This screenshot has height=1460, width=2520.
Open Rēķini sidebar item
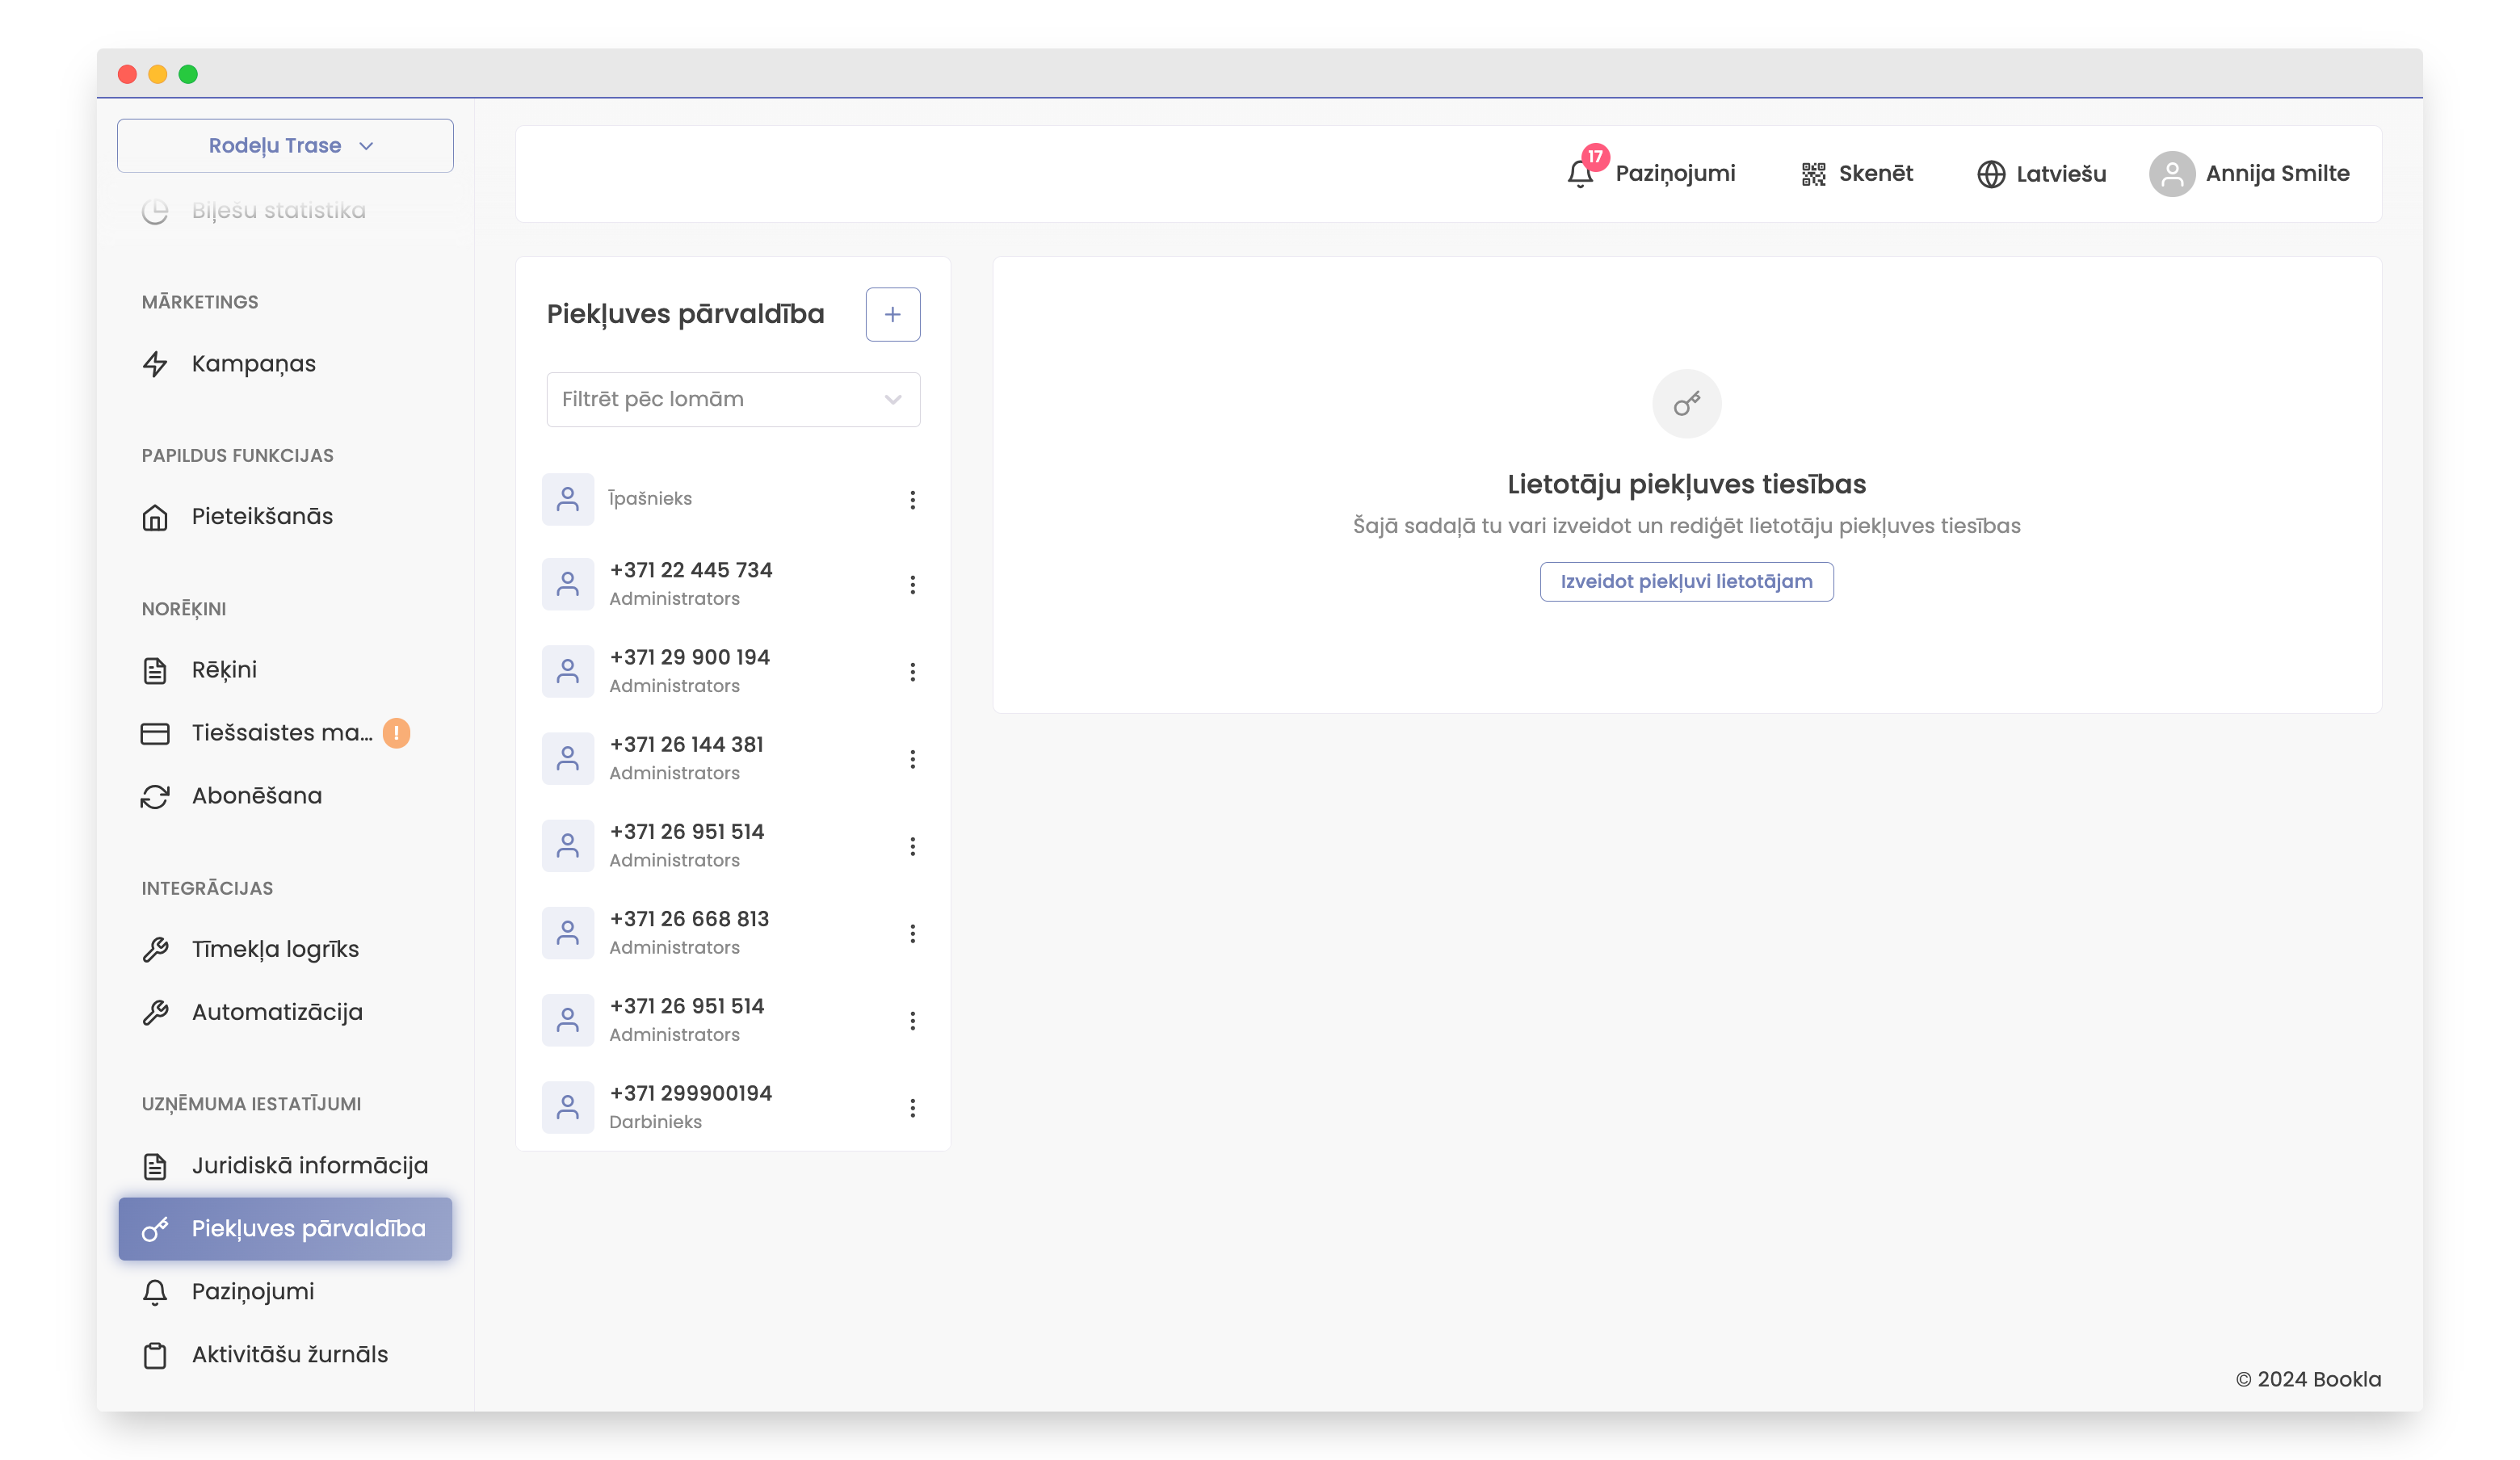click(224, 670)
